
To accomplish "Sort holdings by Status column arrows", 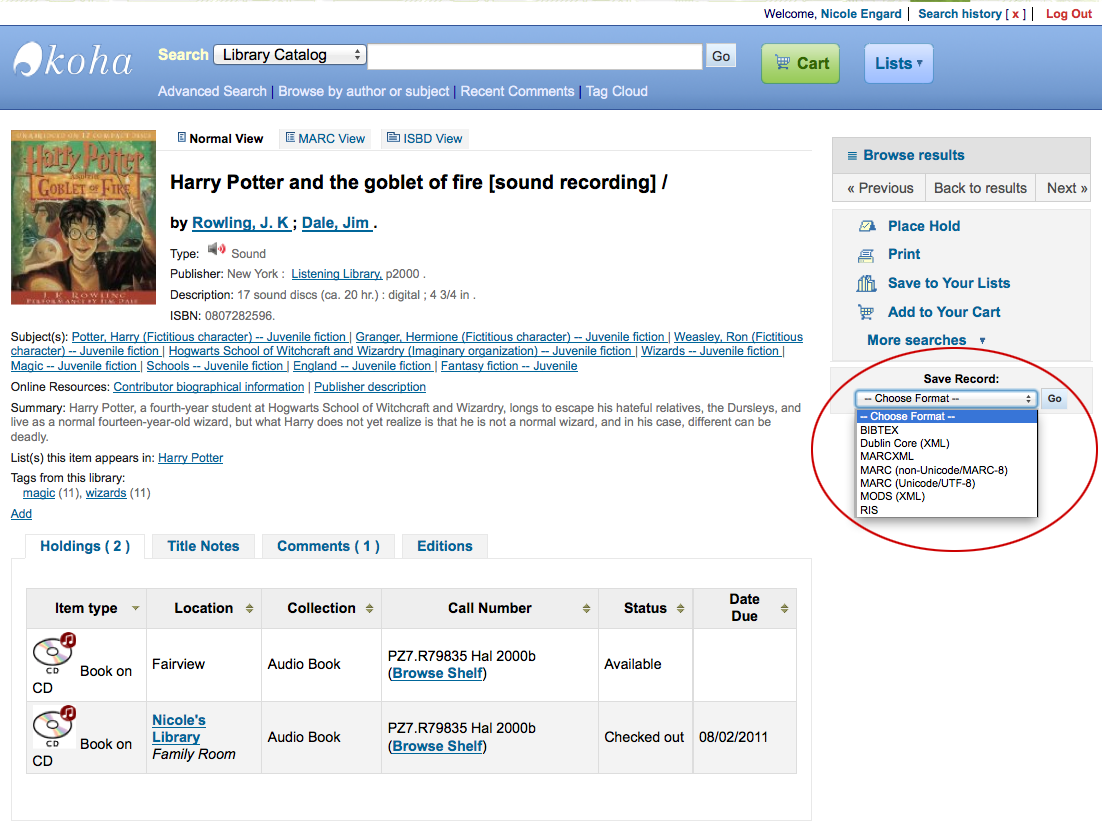I will [x=680, y=609].
